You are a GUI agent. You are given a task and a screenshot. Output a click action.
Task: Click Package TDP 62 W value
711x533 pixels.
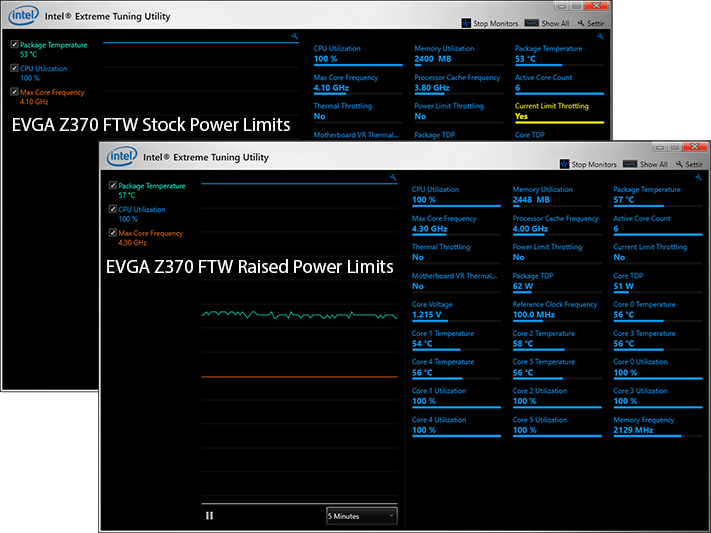(523, 286)
